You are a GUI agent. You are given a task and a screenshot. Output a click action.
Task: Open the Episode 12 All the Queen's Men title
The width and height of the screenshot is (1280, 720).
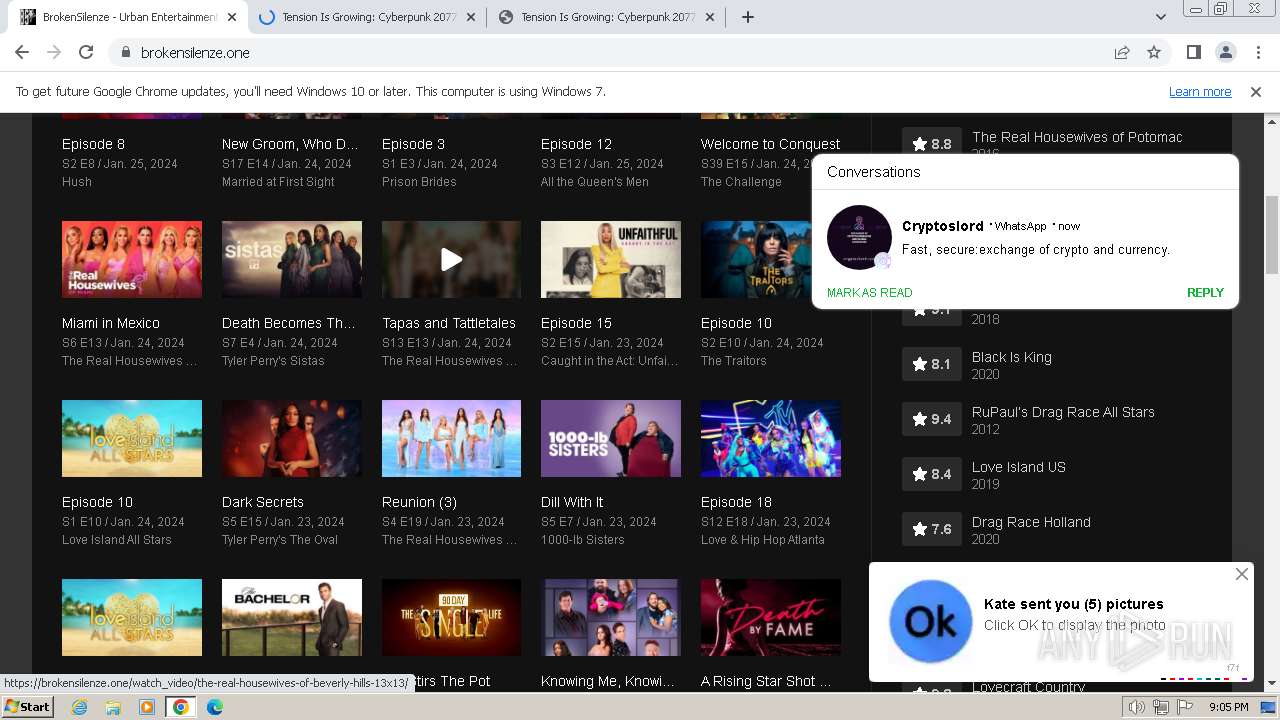pyautogui.click(x=576, y=144)
